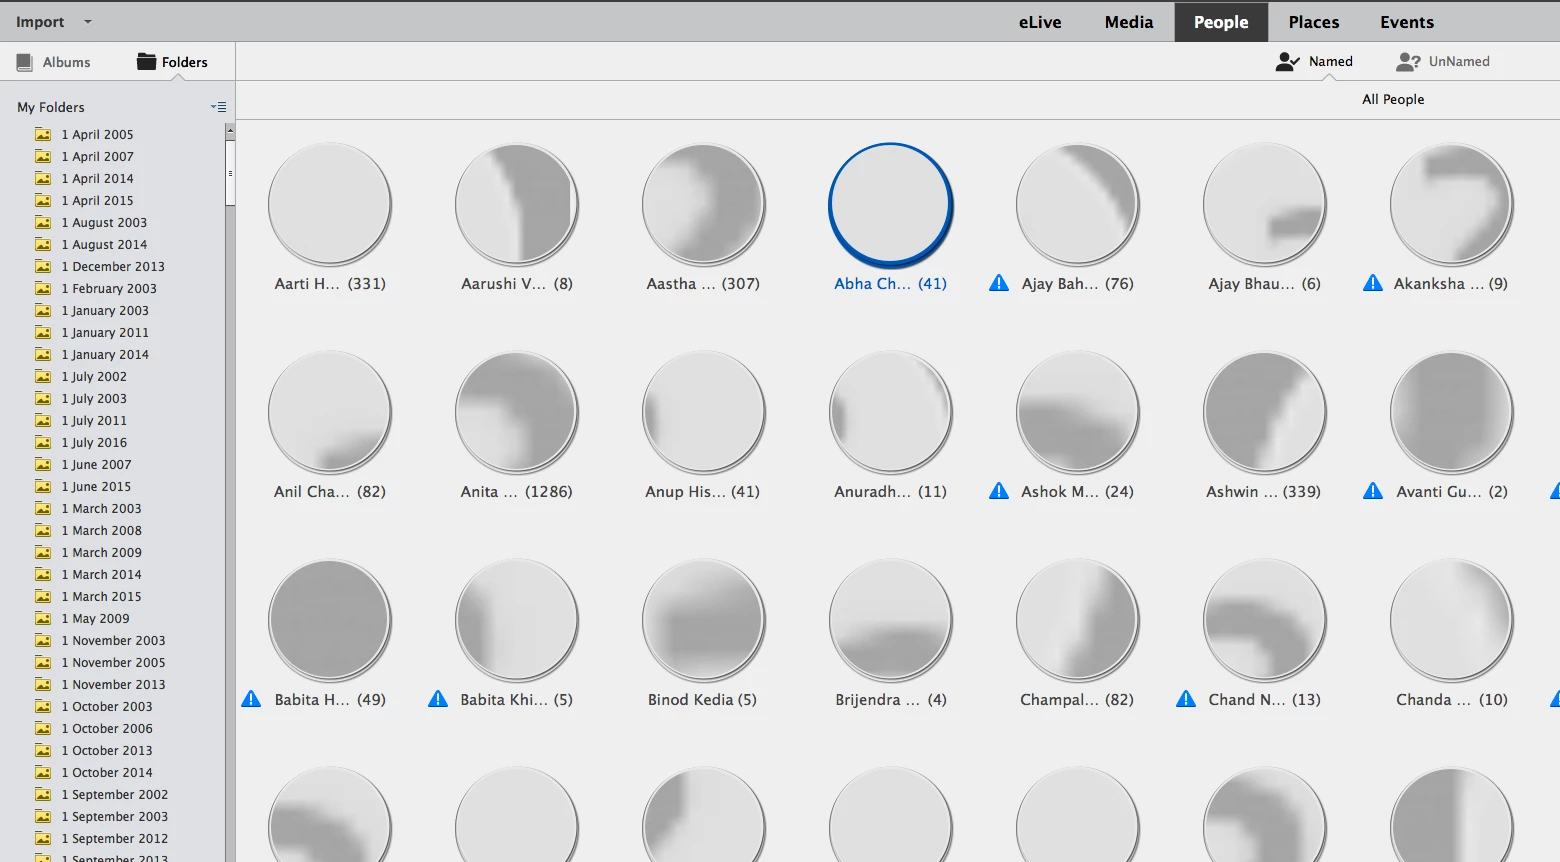1560x862 pixels.
Task: Click folder icon for 1 August 2003
Action: pyautogui.click(x=43, y=222)
